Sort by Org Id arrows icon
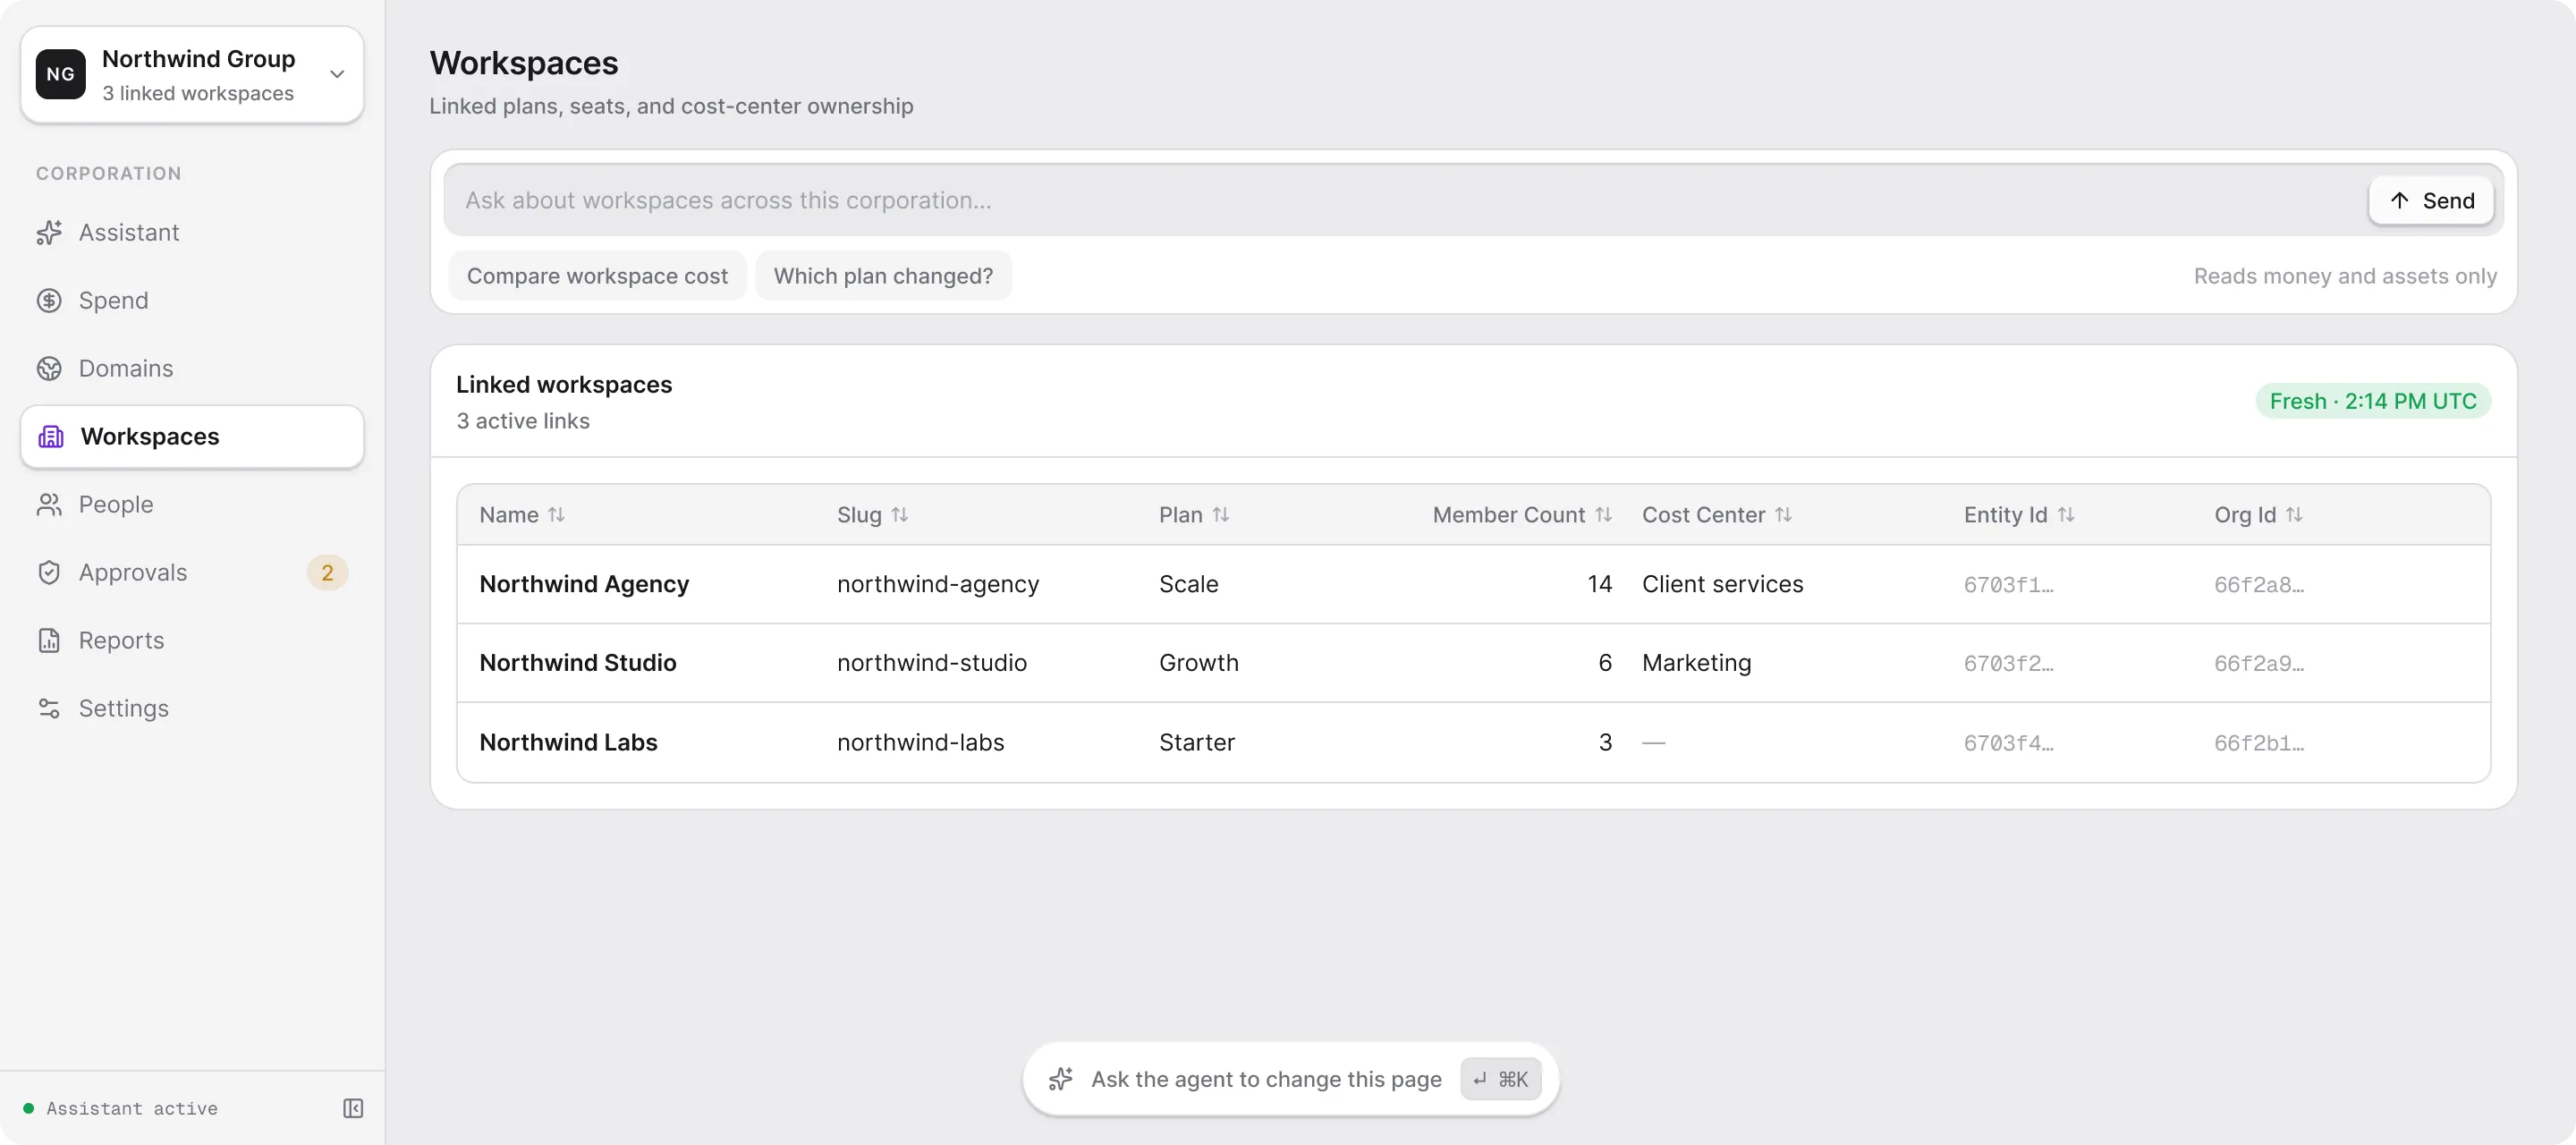Image resolution: width=2576 pixels, height=1145 pixels. [x=2294, y=514]
